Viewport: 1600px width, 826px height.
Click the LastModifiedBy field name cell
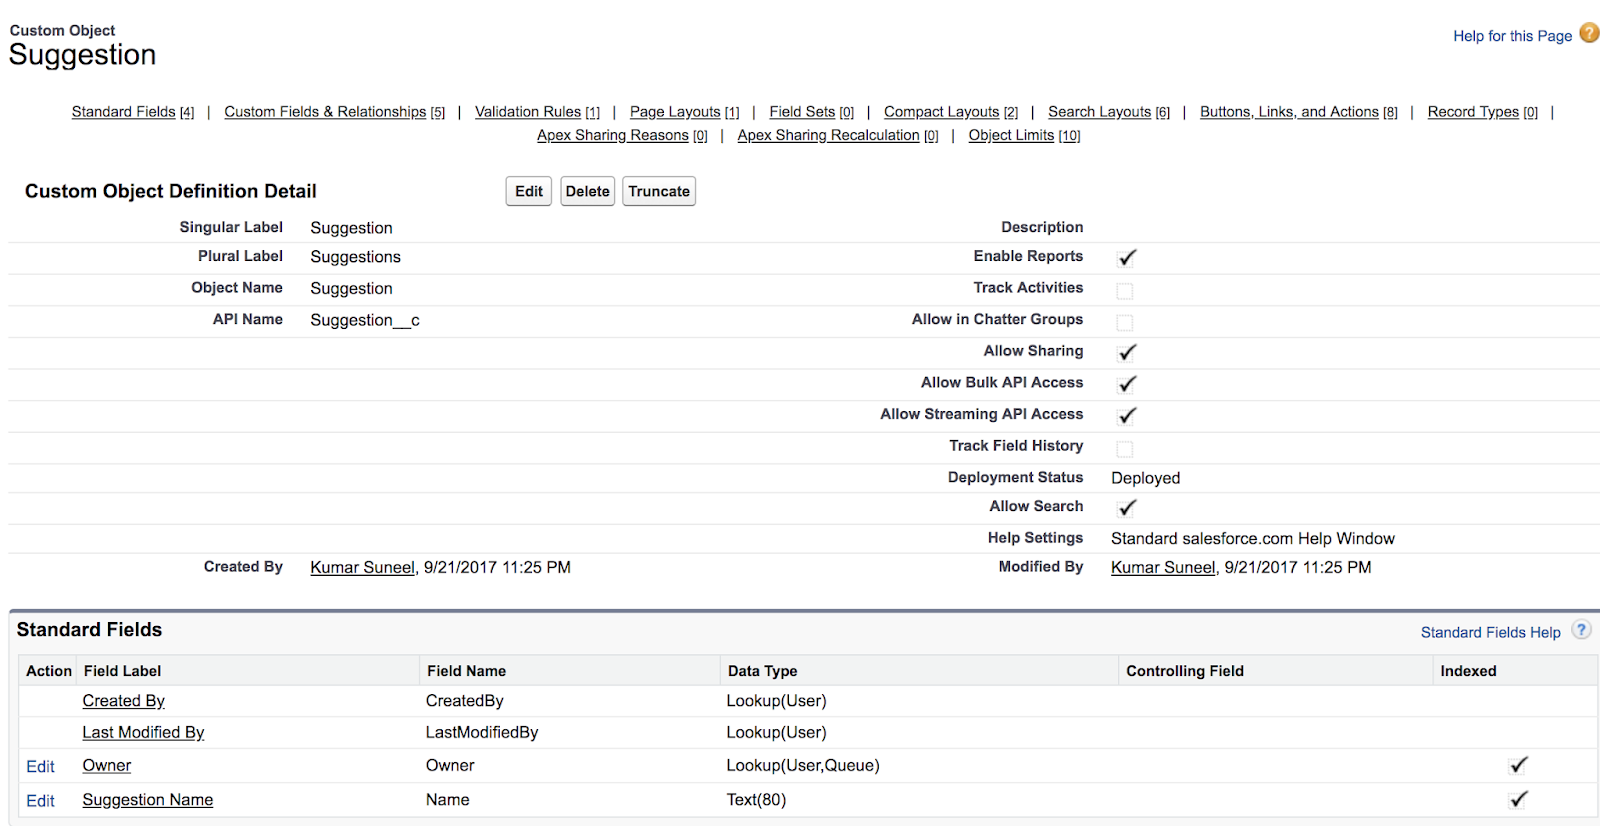point(482,732)
